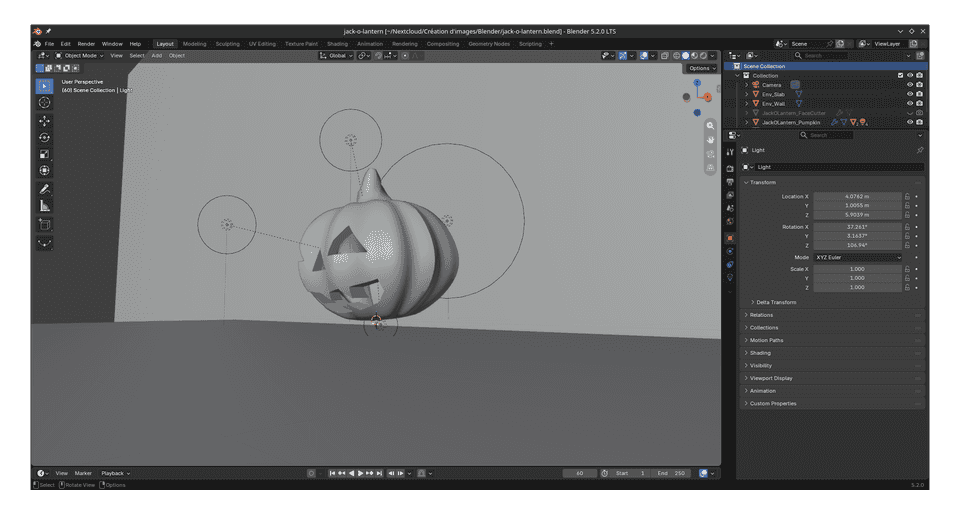Toggle camera view gizmo icon
The height and width of the screenshot is (526, 960).
click(x=710, y=154)
